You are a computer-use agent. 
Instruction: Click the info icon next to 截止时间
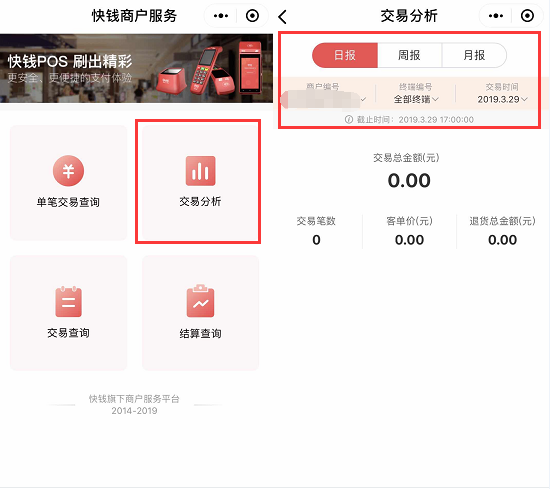click(x=349, y=120)
